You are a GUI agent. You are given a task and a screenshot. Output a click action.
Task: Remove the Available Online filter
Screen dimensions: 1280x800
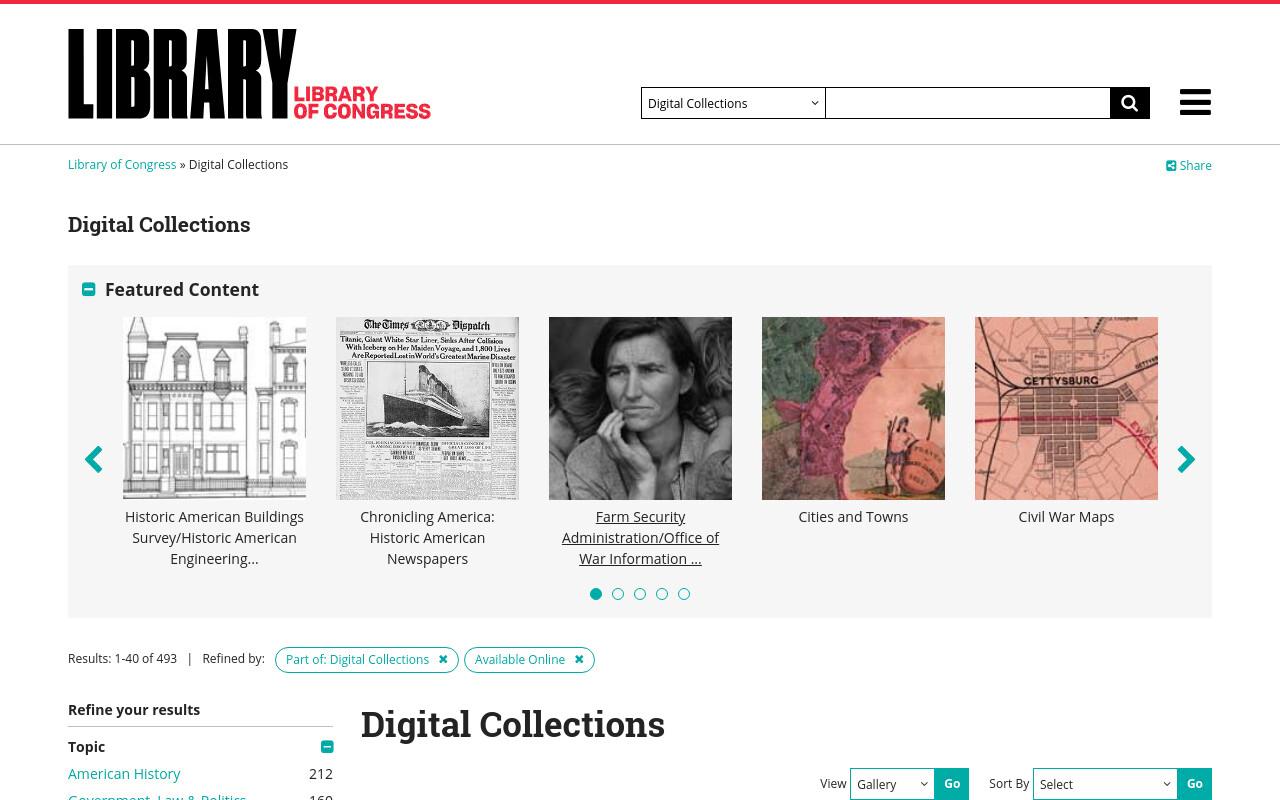pyautogui.click(x=579, y=660)
